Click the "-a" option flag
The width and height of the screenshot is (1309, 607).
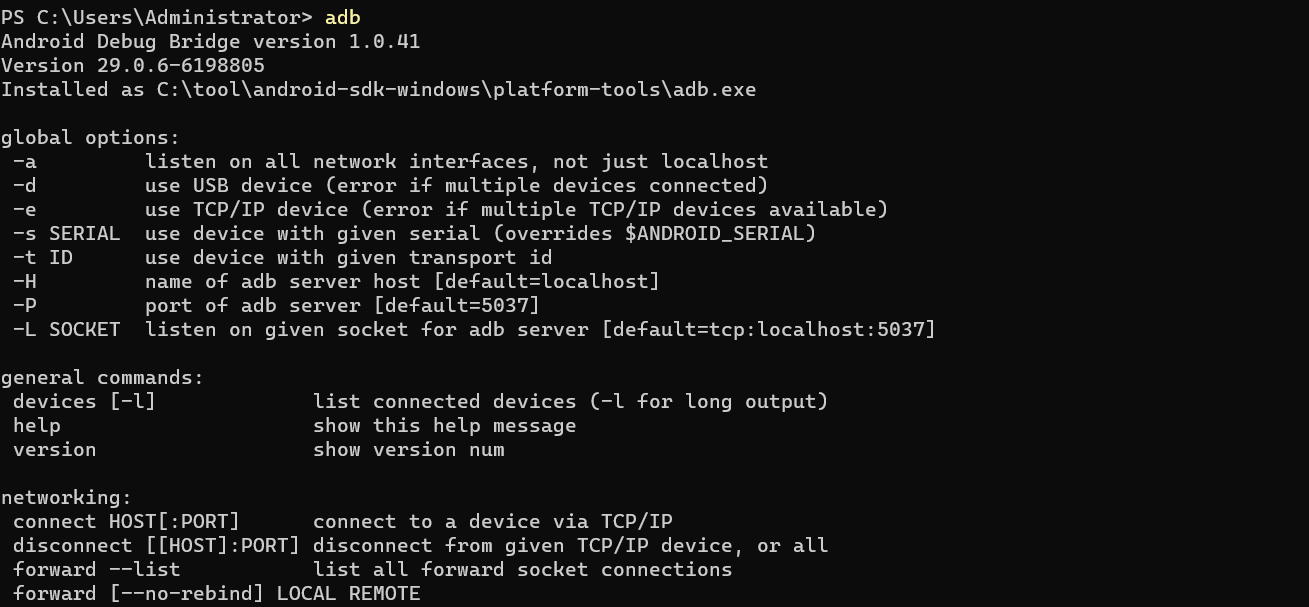[x=25, y=161]
